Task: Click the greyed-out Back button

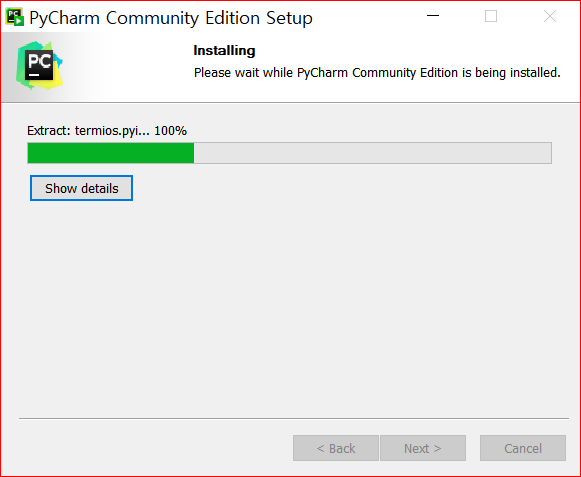Action: [x=336, y=448]
